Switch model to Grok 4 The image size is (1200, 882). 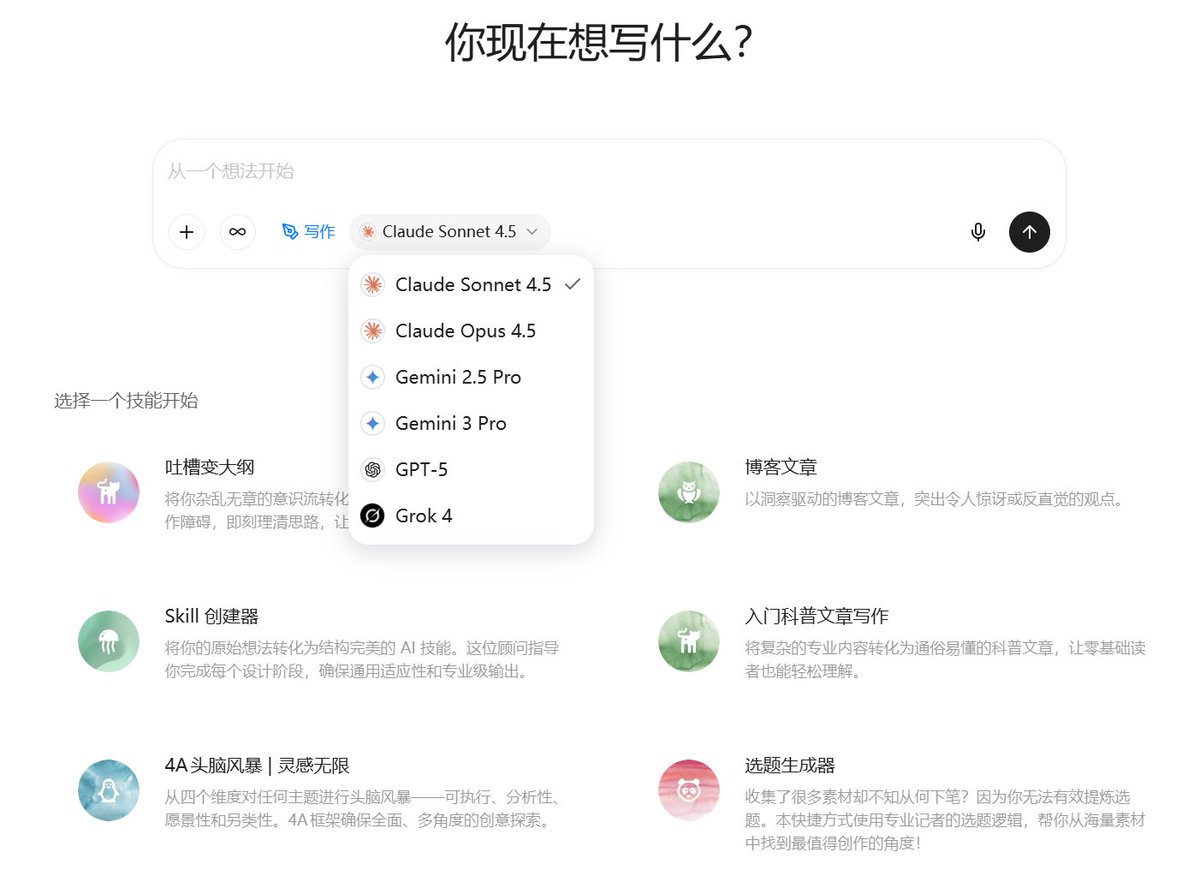[x=471, y=516]
